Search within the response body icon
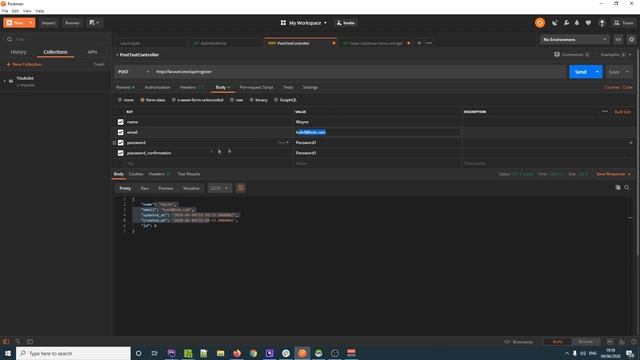 tap(627, 187)
